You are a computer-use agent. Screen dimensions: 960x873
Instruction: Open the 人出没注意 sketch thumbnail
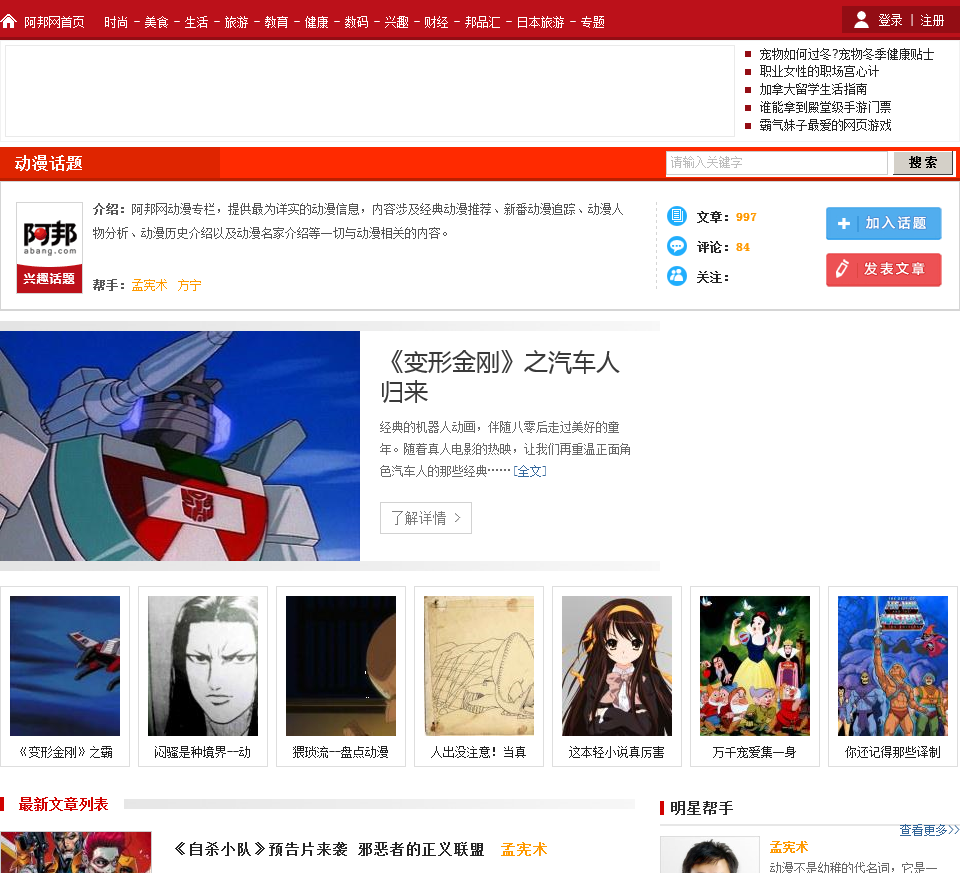(479, 665)
